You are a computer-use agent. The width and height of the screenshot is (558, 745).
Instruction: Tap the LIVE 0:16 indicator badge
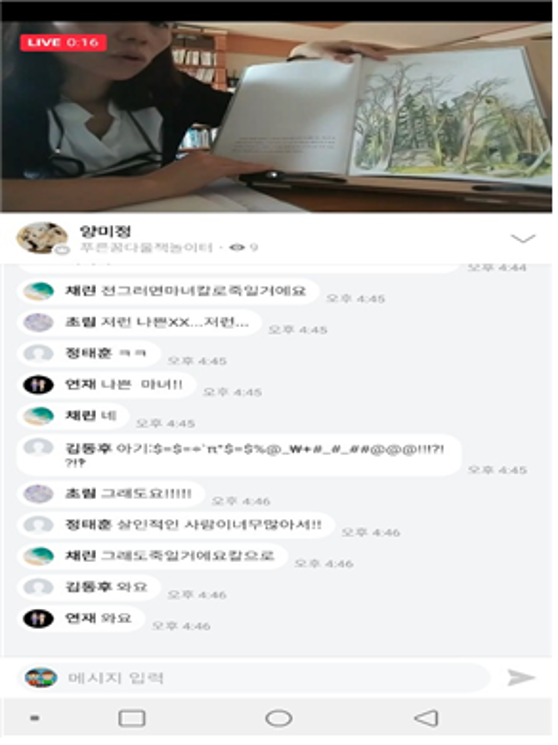63,42
